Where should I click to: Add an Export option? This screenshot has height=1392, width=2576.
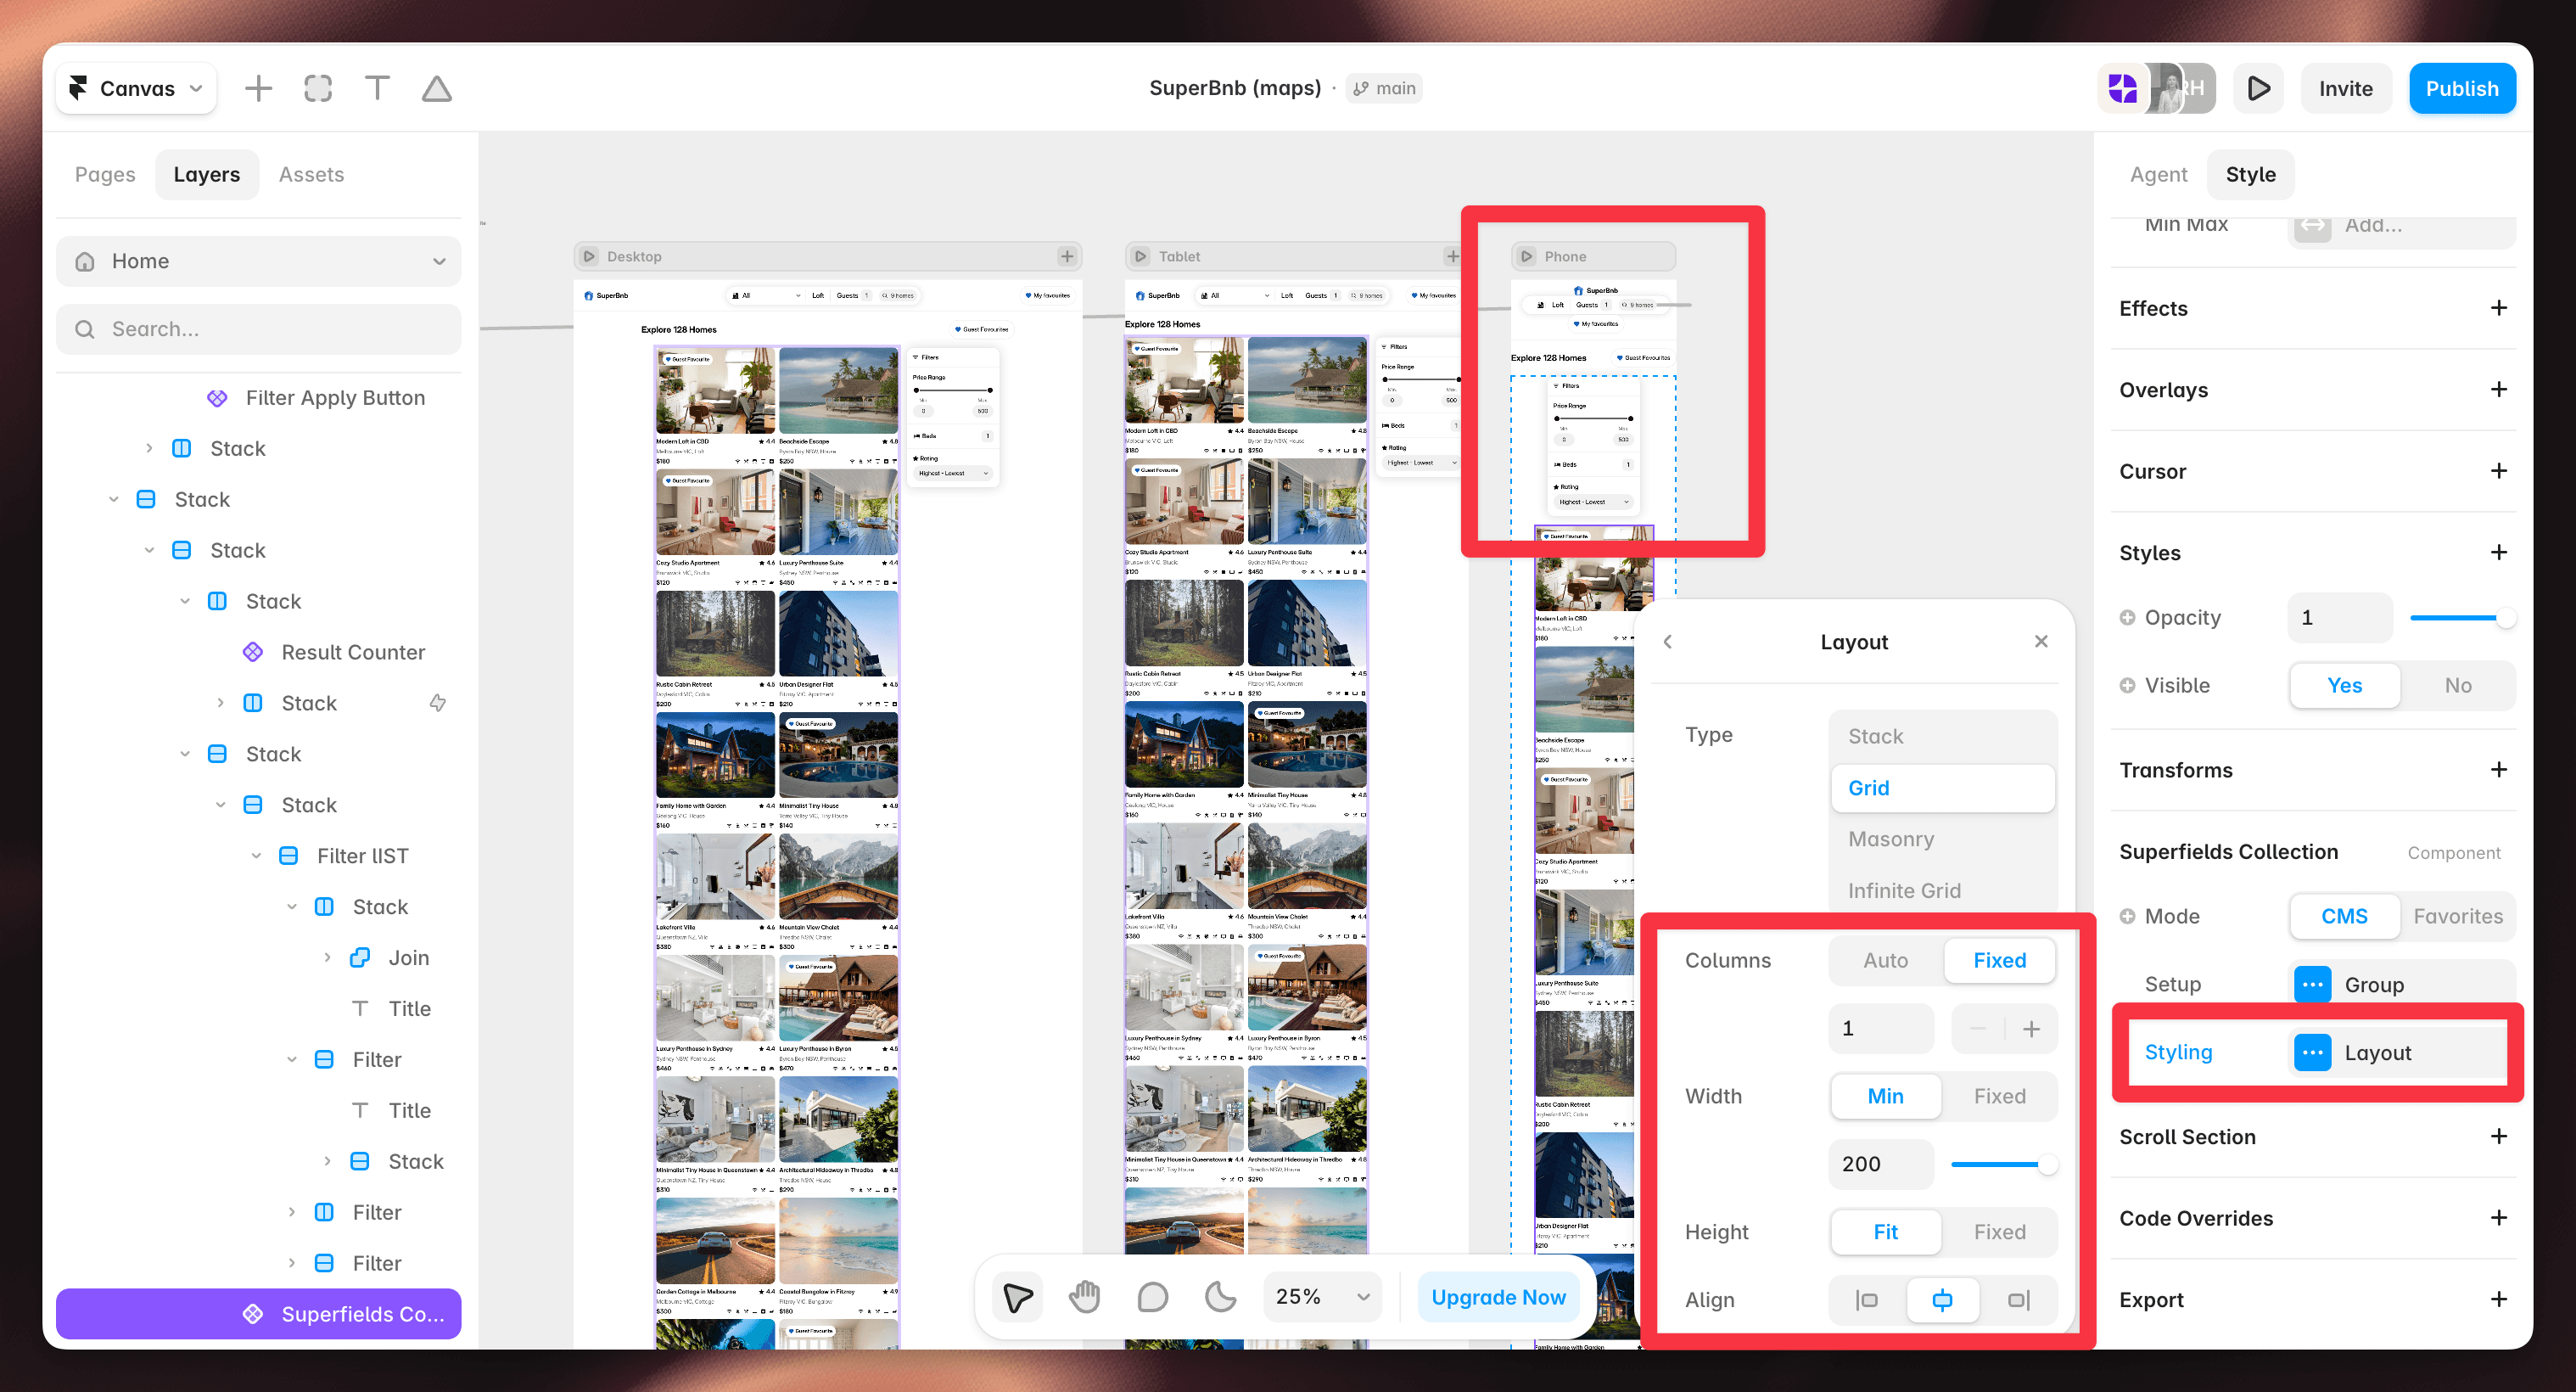2498,1300
